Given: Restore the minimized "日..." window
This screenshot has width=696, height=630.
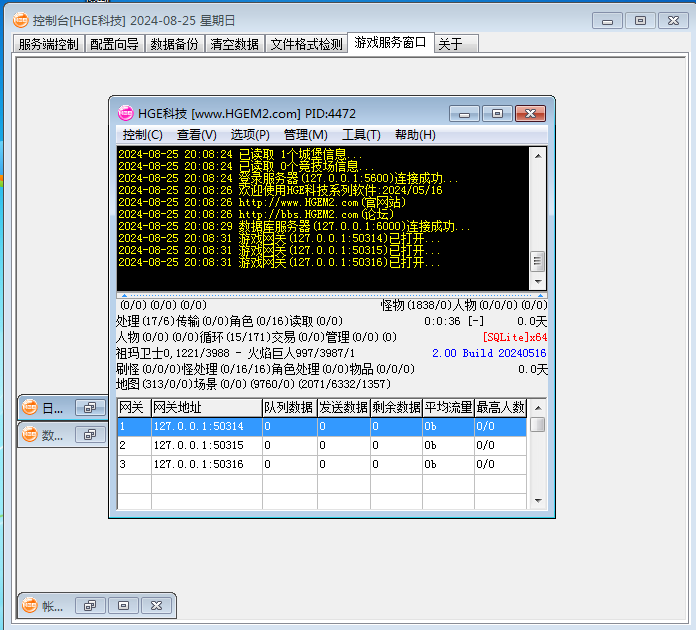Looking at the screenshot, I should point(90,408).
